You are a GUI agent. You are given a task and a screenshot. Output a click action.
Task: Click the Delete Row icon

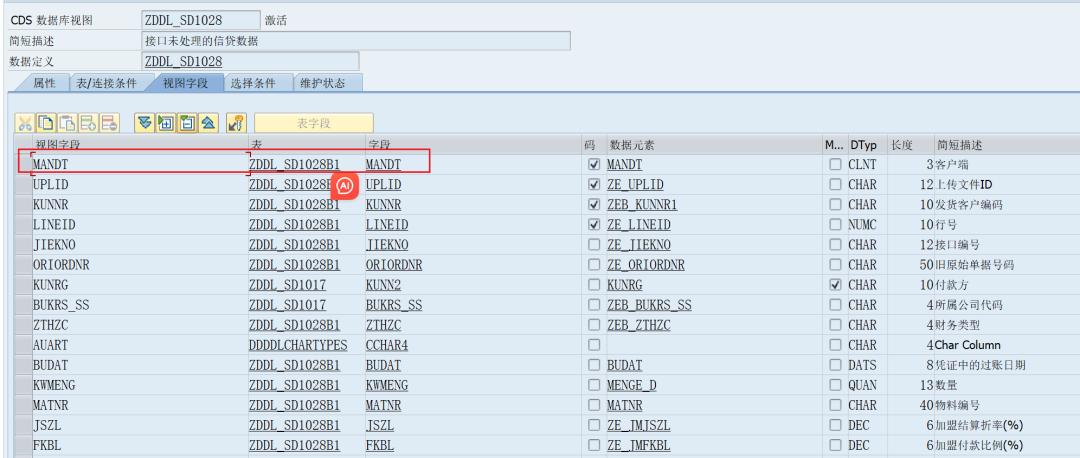[x=110, y=123]
